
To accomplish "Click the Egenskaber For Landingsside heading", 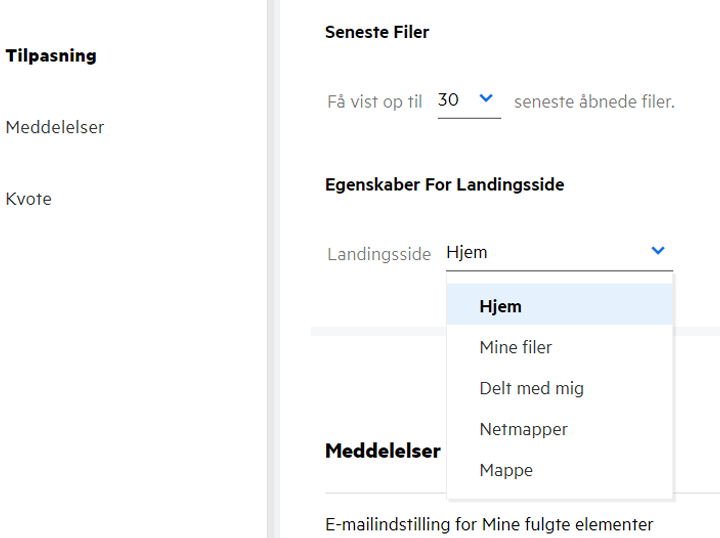I will tap(444, 185).
